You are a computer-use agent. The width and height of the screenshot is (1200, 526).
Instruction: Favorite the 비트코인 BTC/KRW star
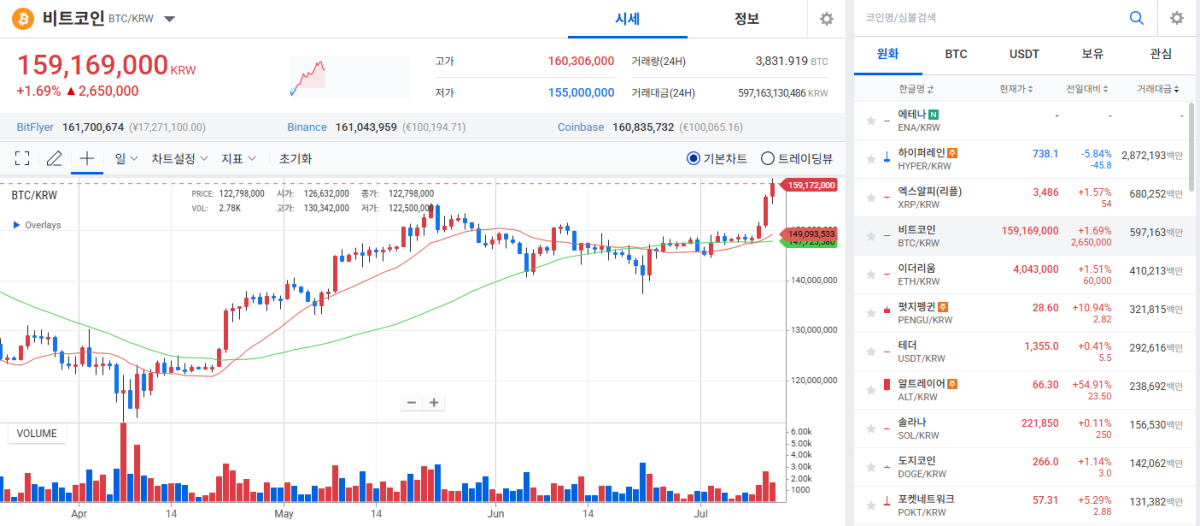click(x=871, y=236)
